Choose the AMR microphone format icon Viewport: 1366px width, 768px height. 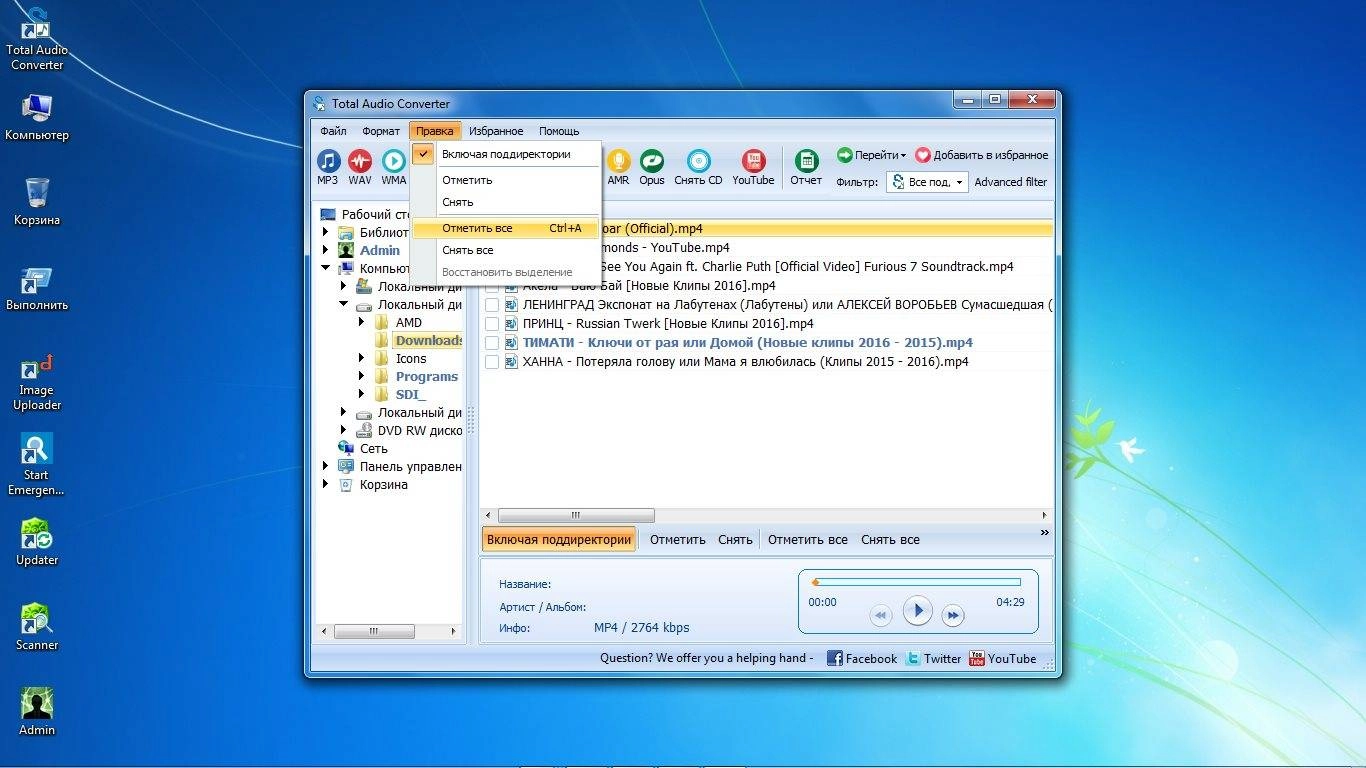pyautogui.click(x=618, y=167)
